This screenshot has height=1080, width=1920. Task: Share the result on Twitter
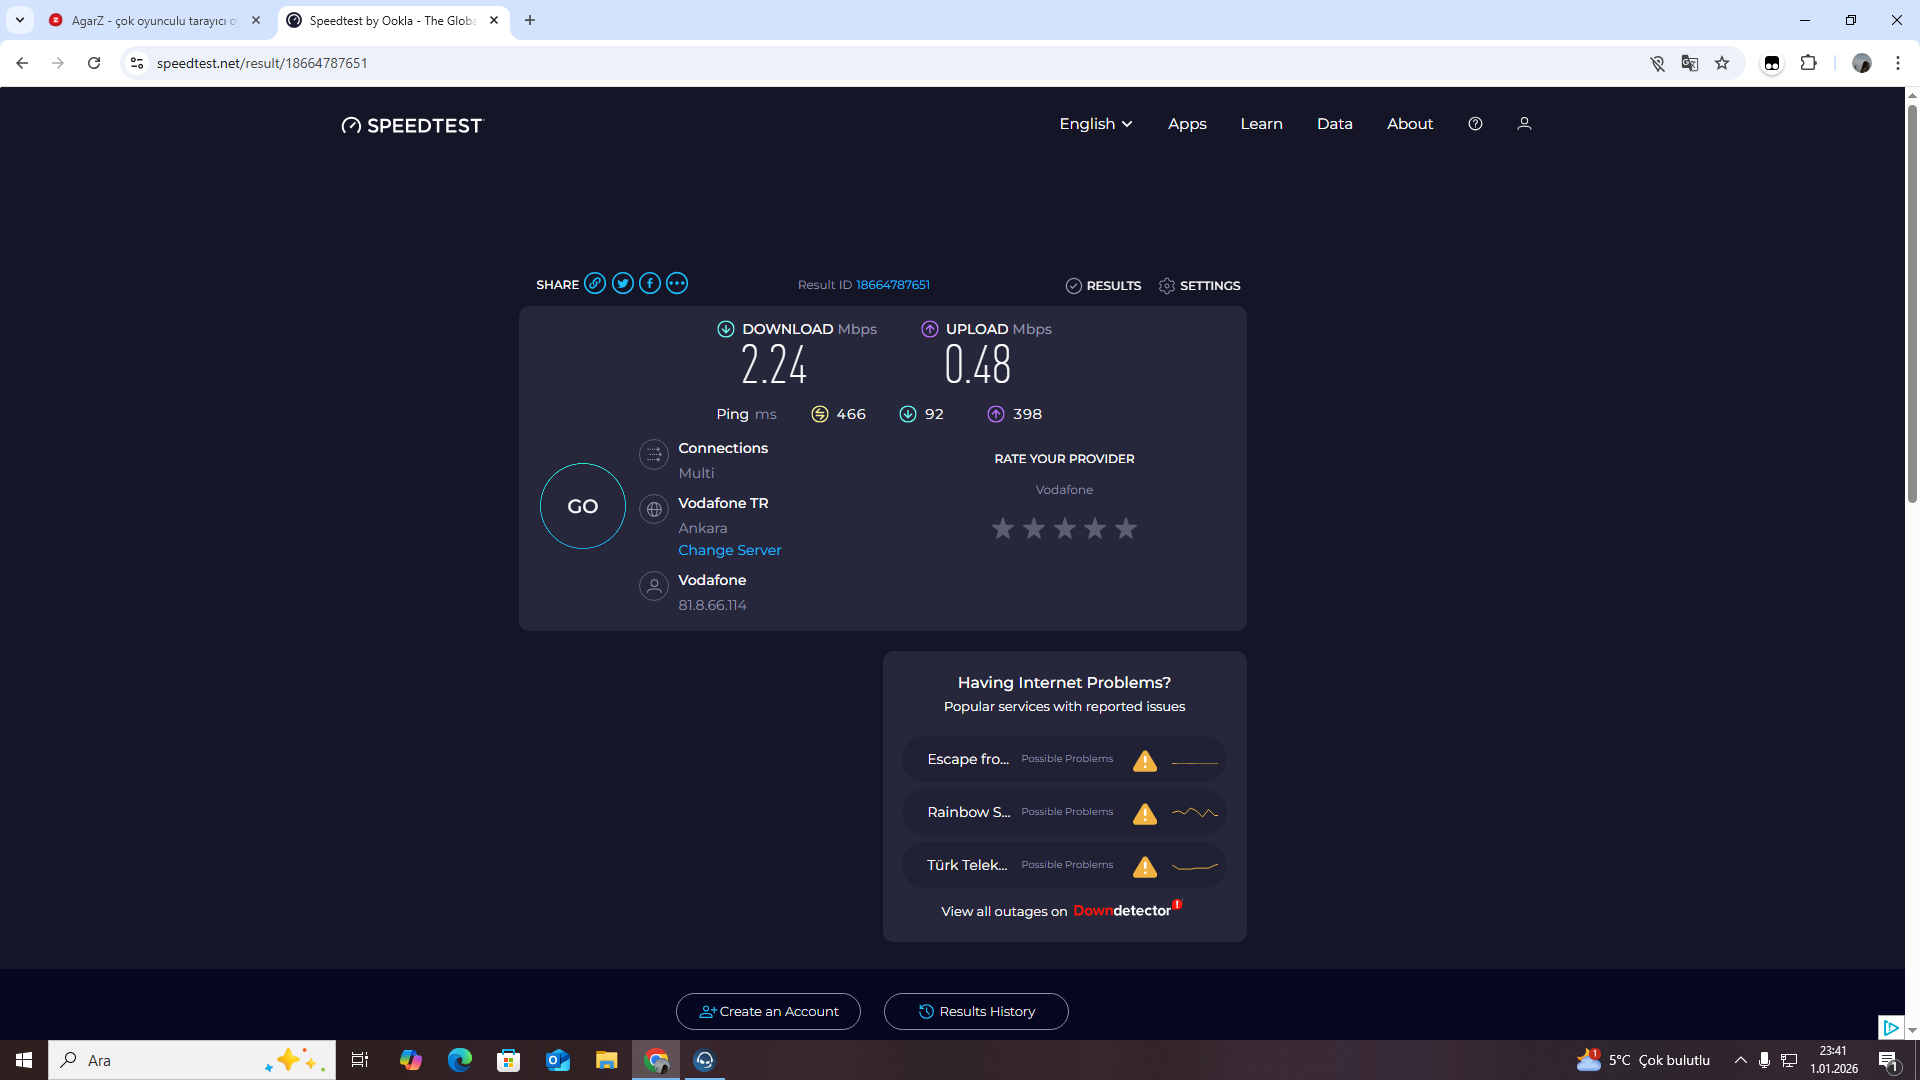(x=623, y=284)
